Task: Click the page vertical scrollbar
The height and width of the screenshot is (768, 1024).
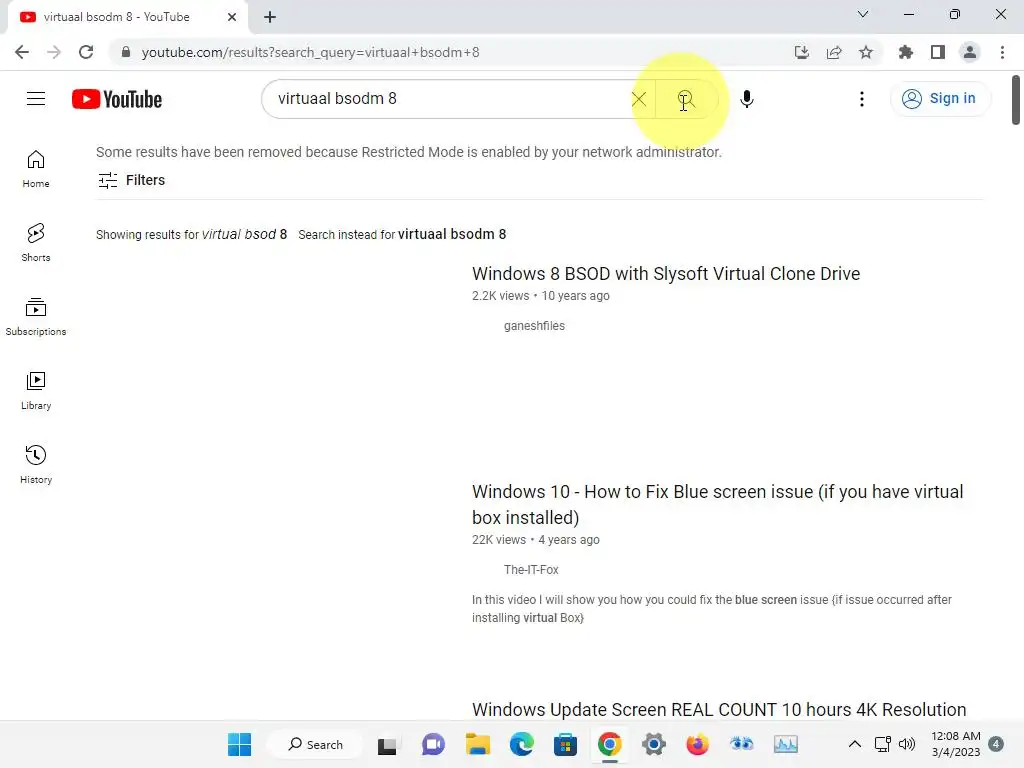Action: tap(1016, 100)
